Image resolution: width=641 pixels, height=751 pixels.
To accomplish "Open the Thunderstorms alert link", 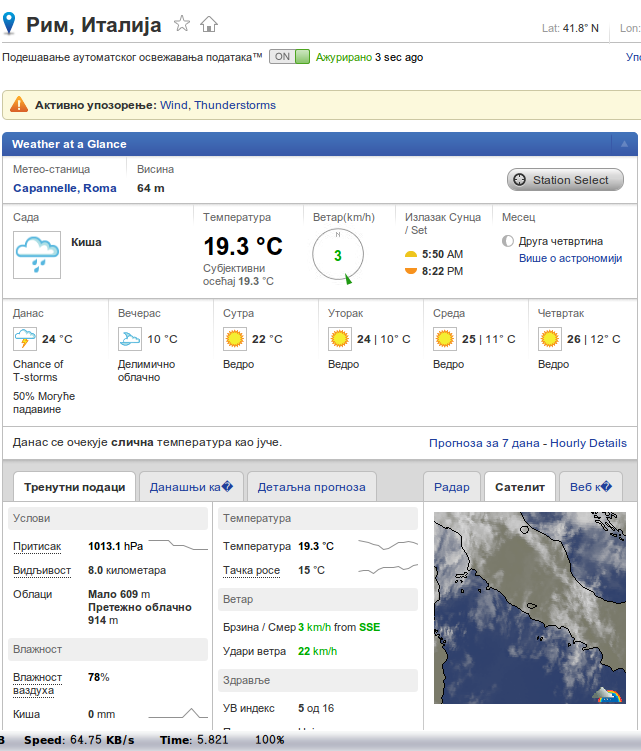I will click(x=235, y=105).
